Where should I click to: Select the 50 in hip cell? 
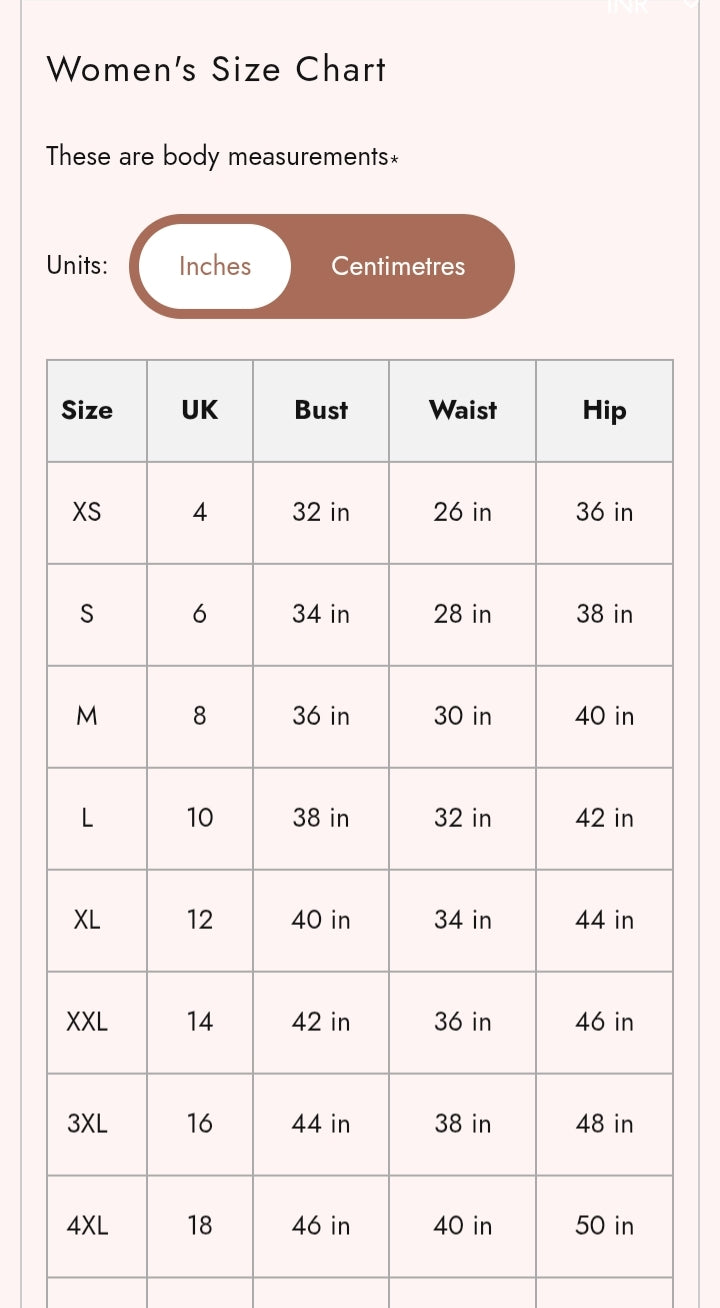(x=604, y=1226)
